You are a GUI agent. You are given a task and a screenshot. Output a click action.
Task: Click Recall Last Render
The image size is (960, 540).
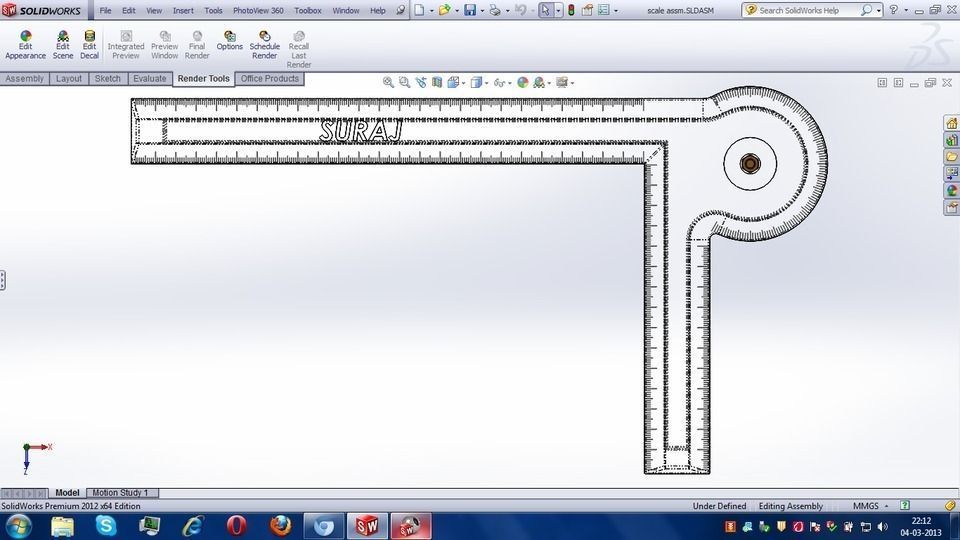tap(299, 50)
